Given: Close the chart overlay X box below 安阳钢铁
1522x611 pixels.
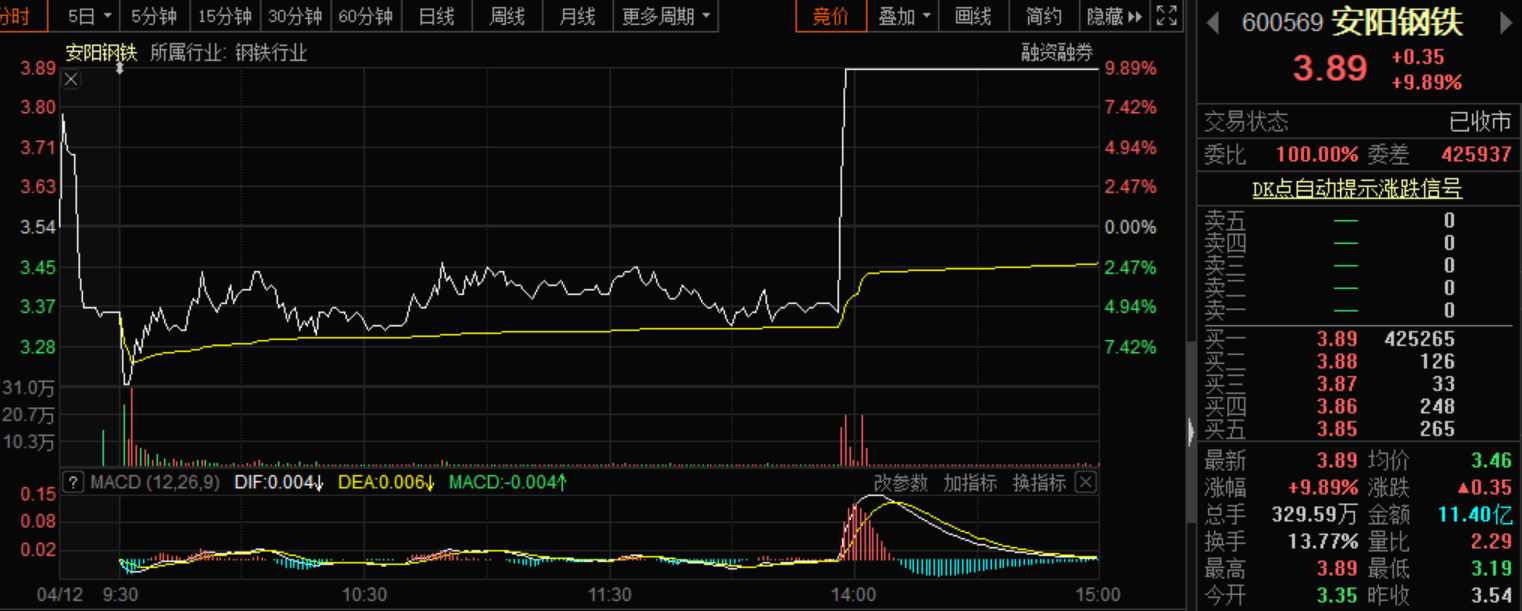Looking at the screenshot, I should [71, 80].
